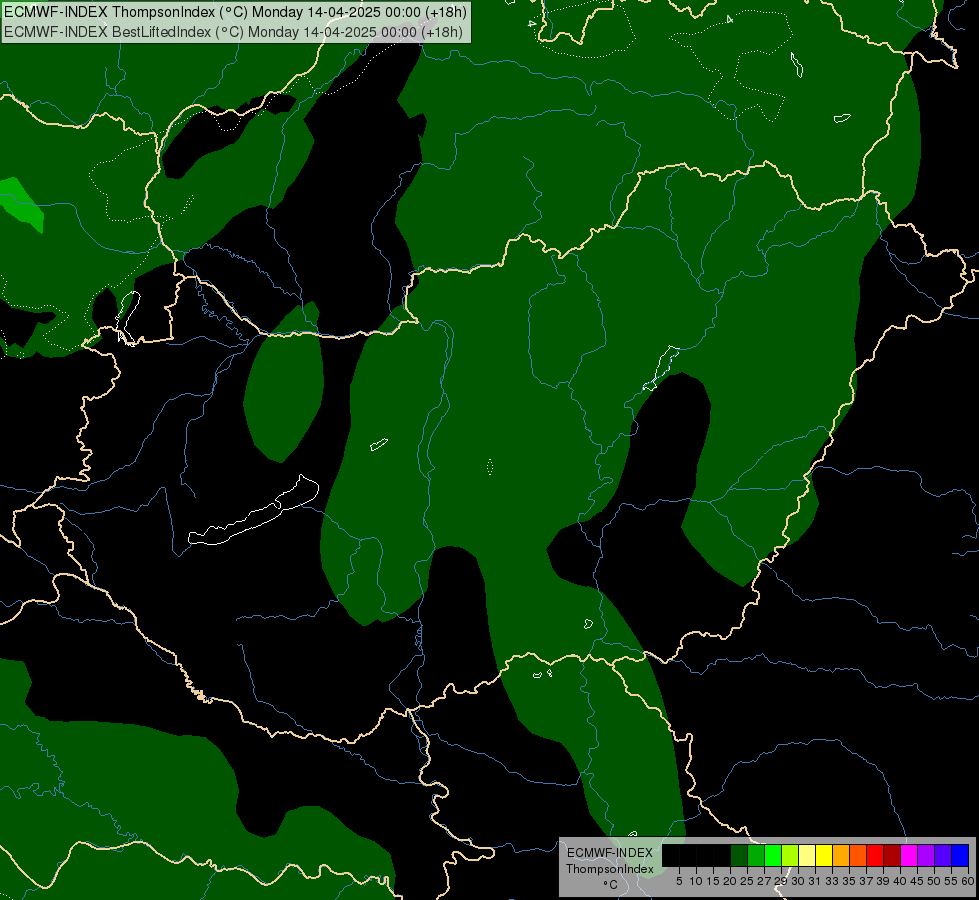Select the orange 33–35 legend swatch
Viewport: 979px width, 900px height.
coord(841,855)
